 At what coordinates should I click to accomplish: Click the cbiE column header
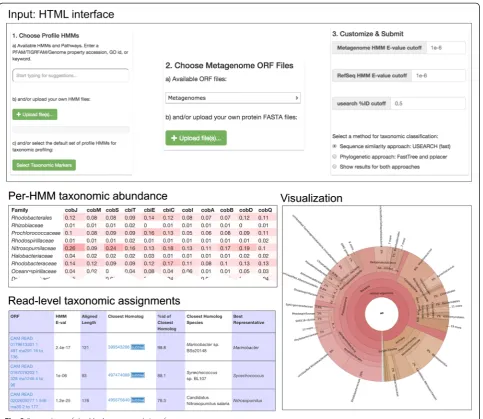(x=149, y=210)
